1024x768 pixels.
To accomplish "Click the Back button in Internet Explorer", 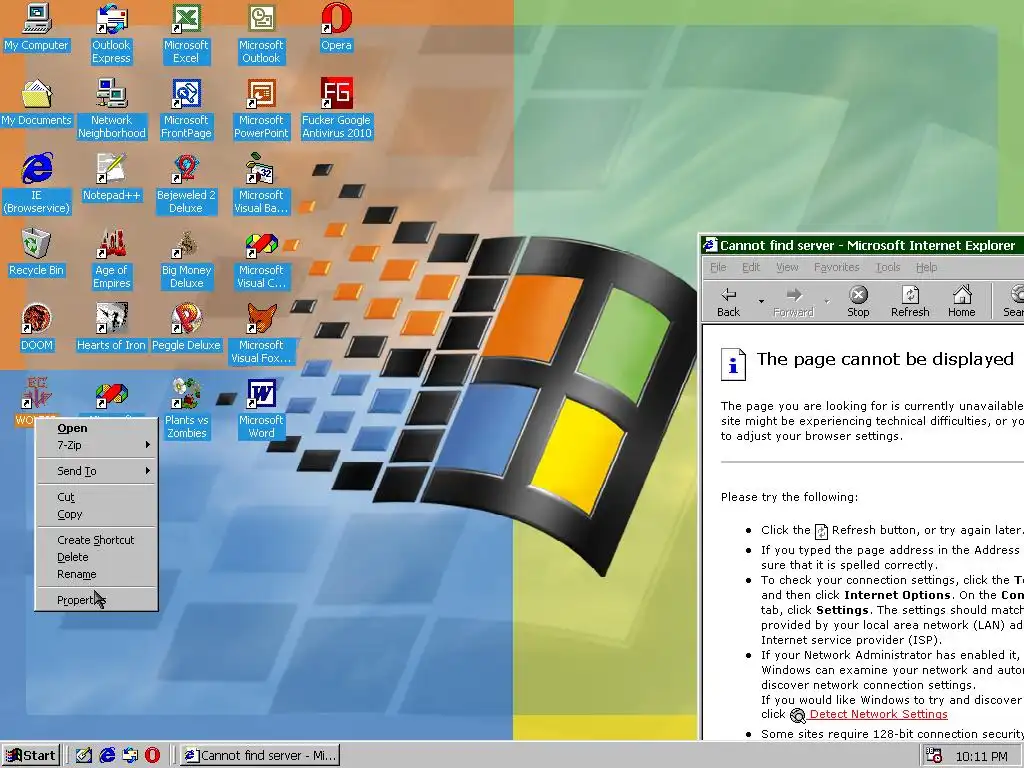I will point(729,302).
